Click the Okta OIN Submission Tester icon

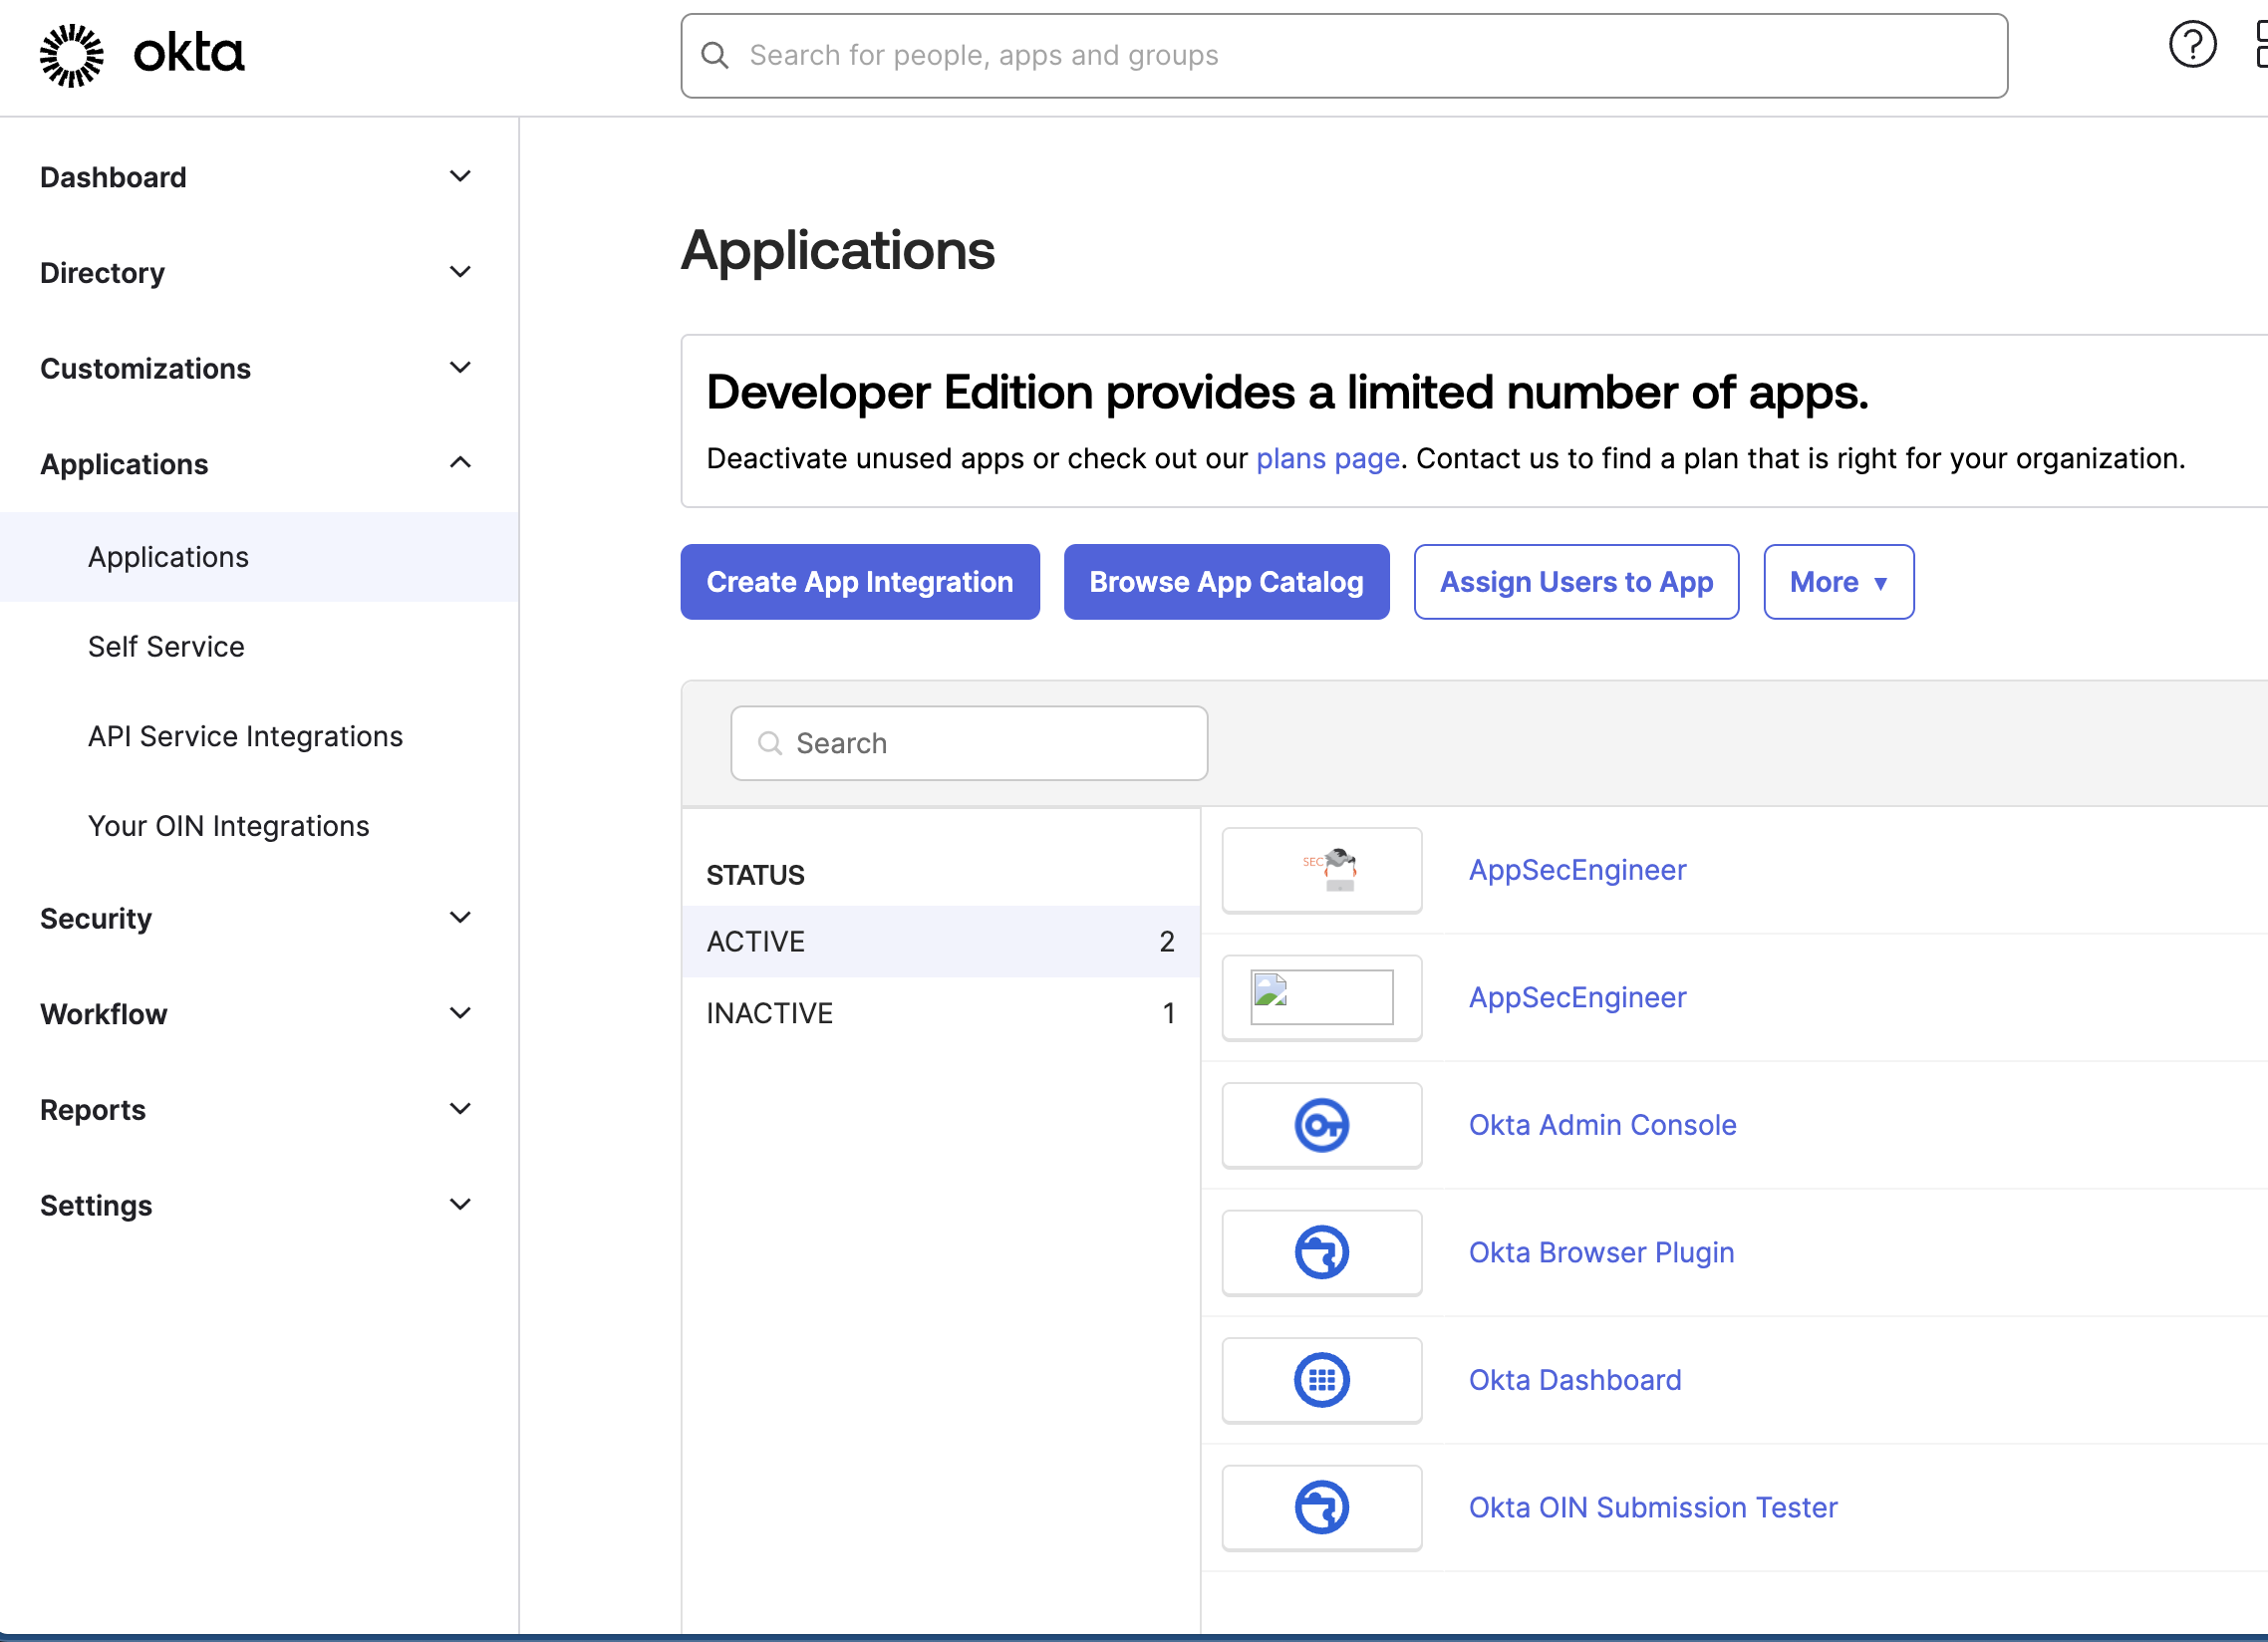click(1321, 1507)
